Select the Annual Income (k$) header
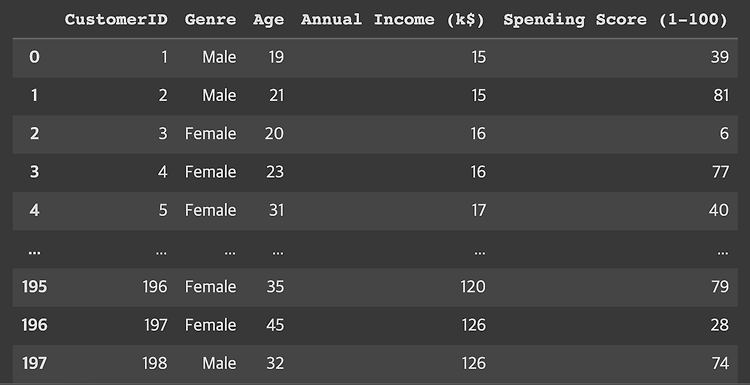 click(393, 20)
